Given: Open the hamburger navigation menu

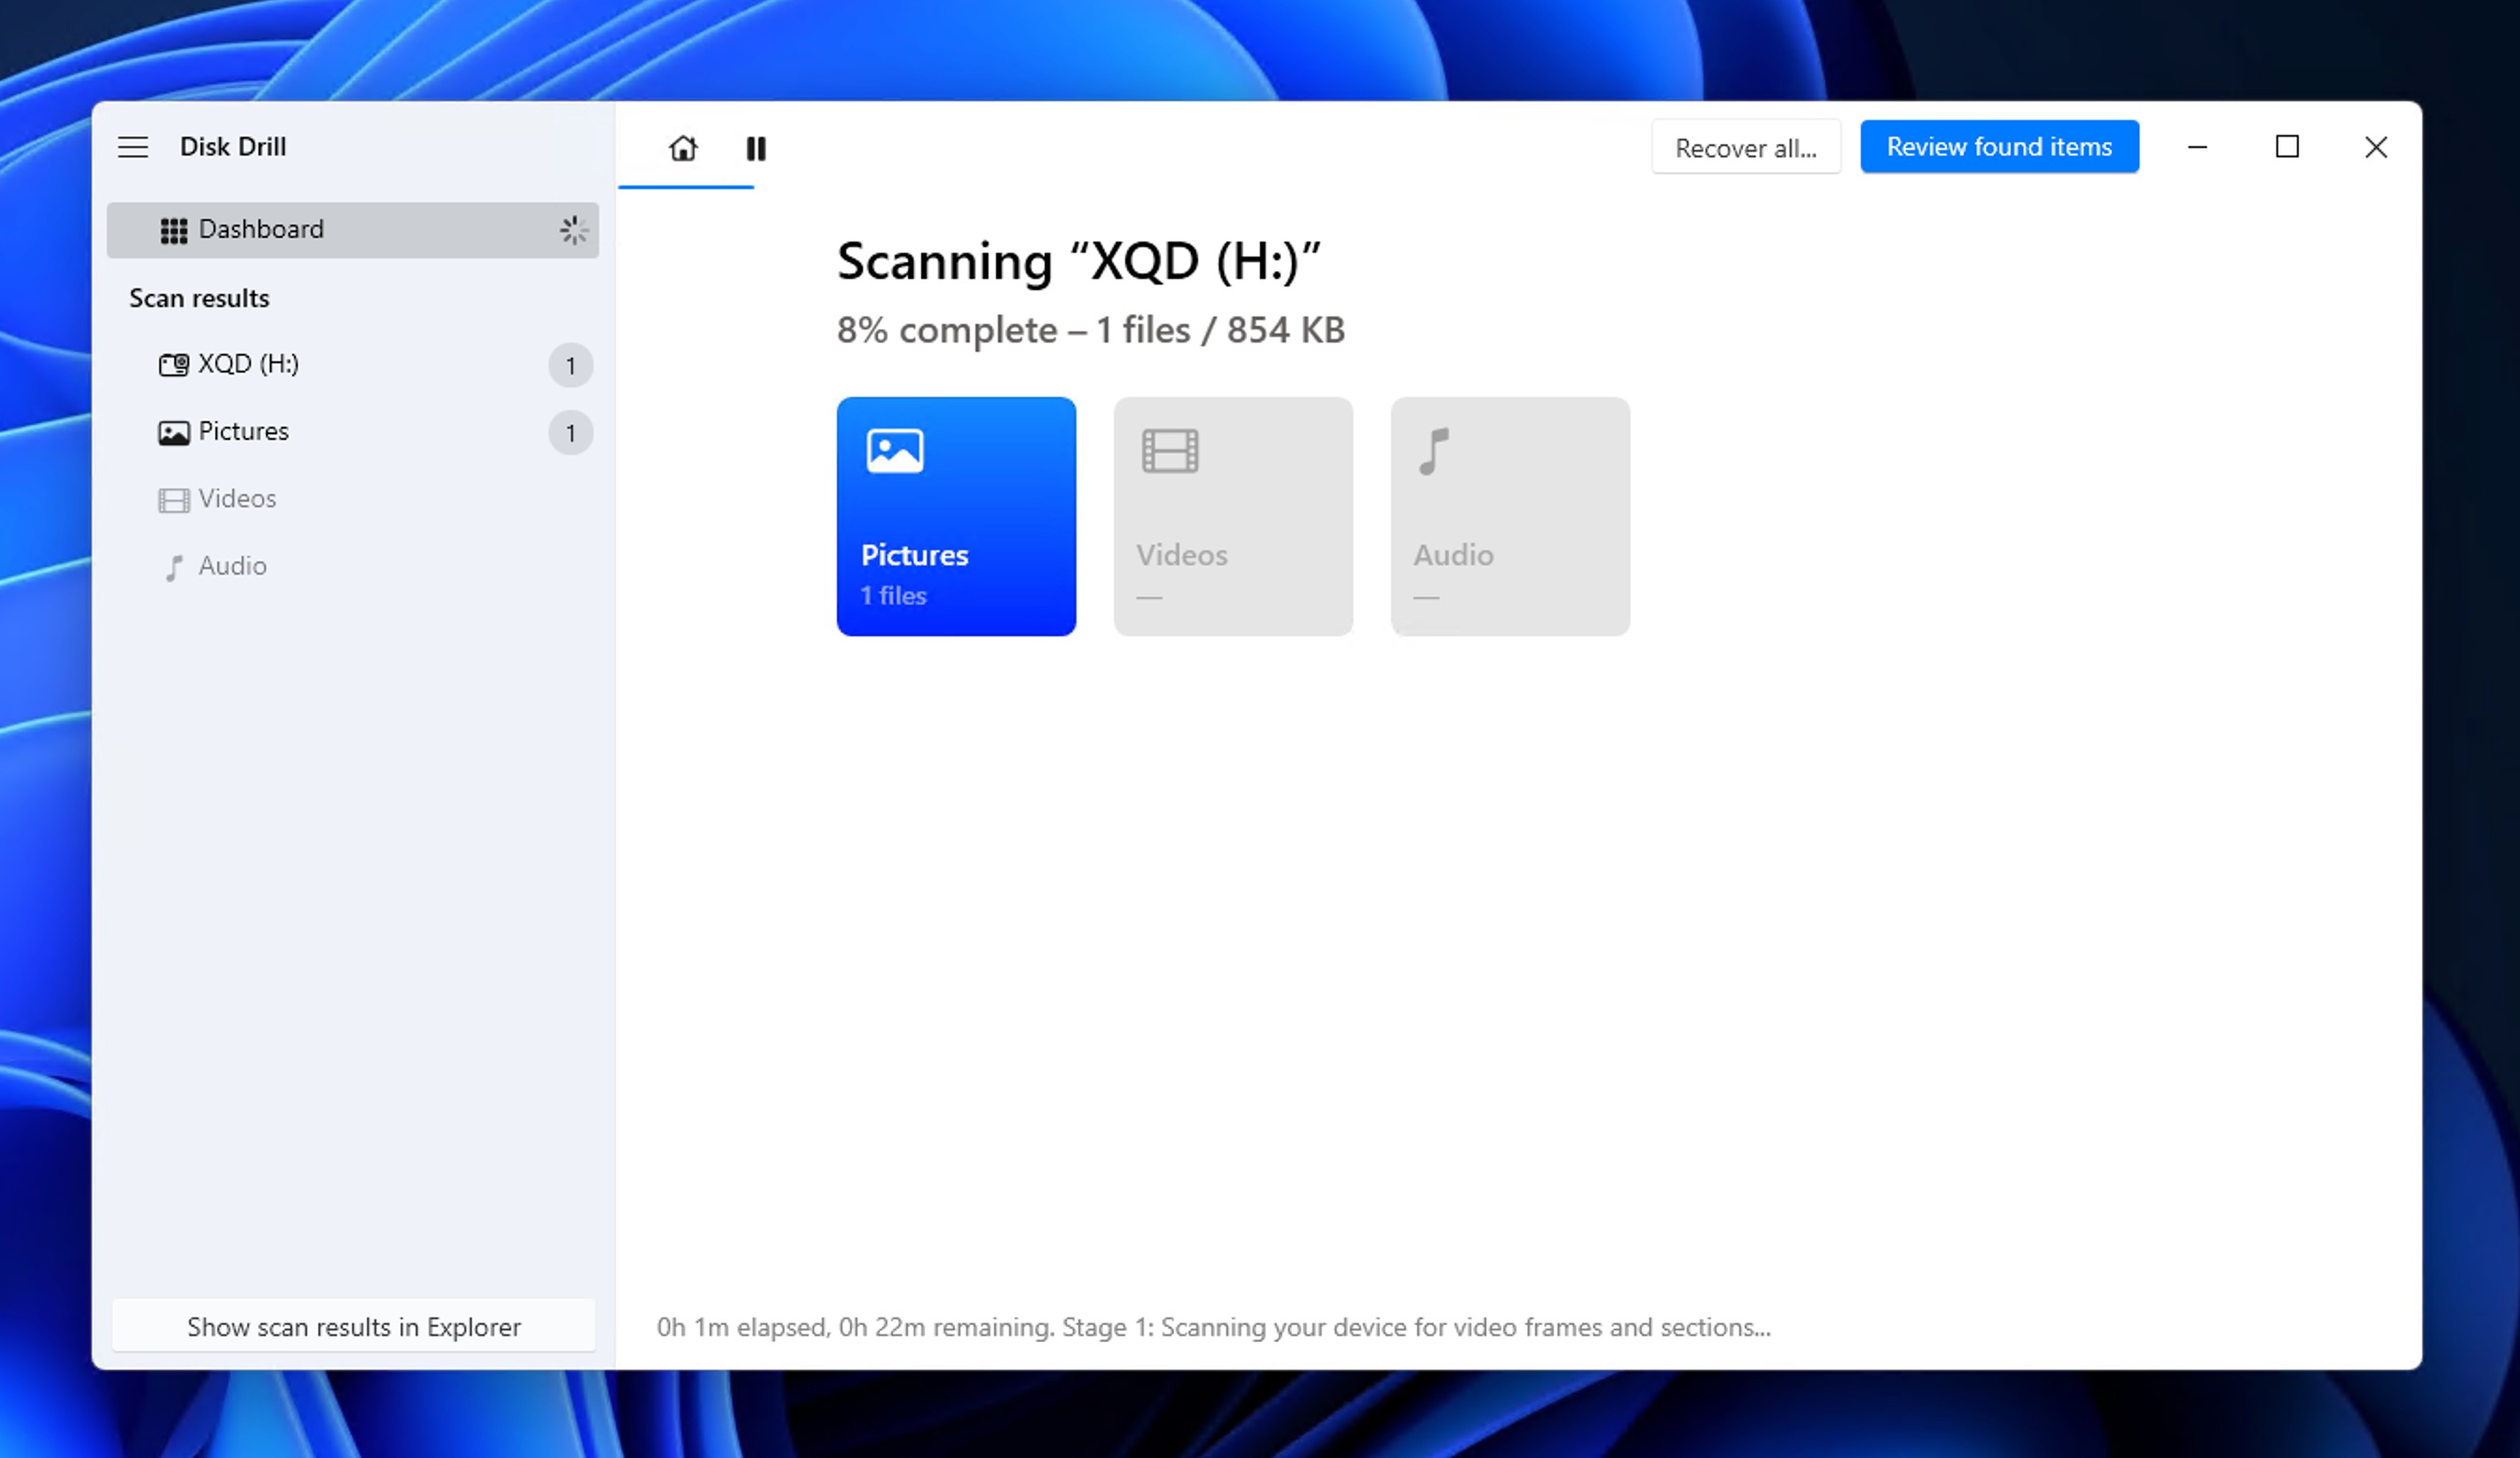Looking at the screenshot, I should click(133, 146).
